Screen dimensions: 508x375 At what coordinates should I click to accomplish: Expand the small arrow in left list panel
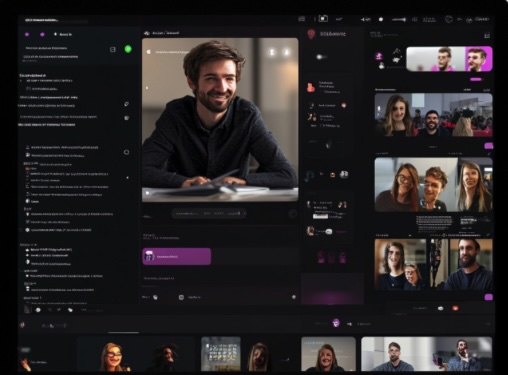click(127, 178)
